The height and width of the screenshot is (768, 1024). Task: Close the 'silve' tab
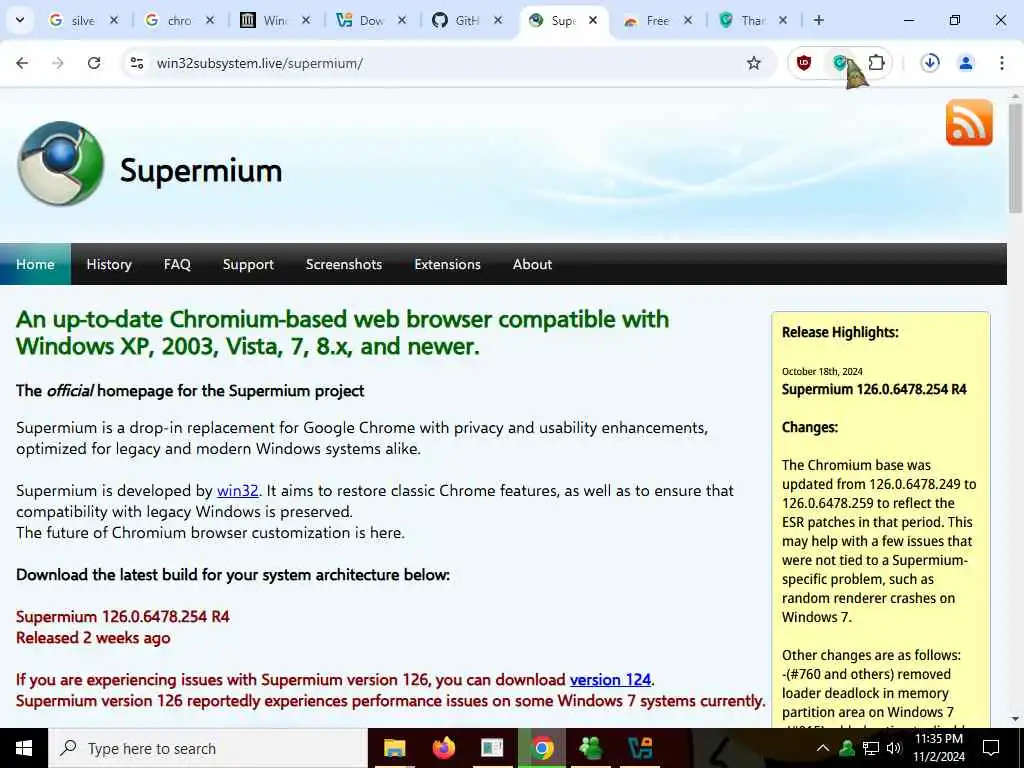(x=114, y=20)
